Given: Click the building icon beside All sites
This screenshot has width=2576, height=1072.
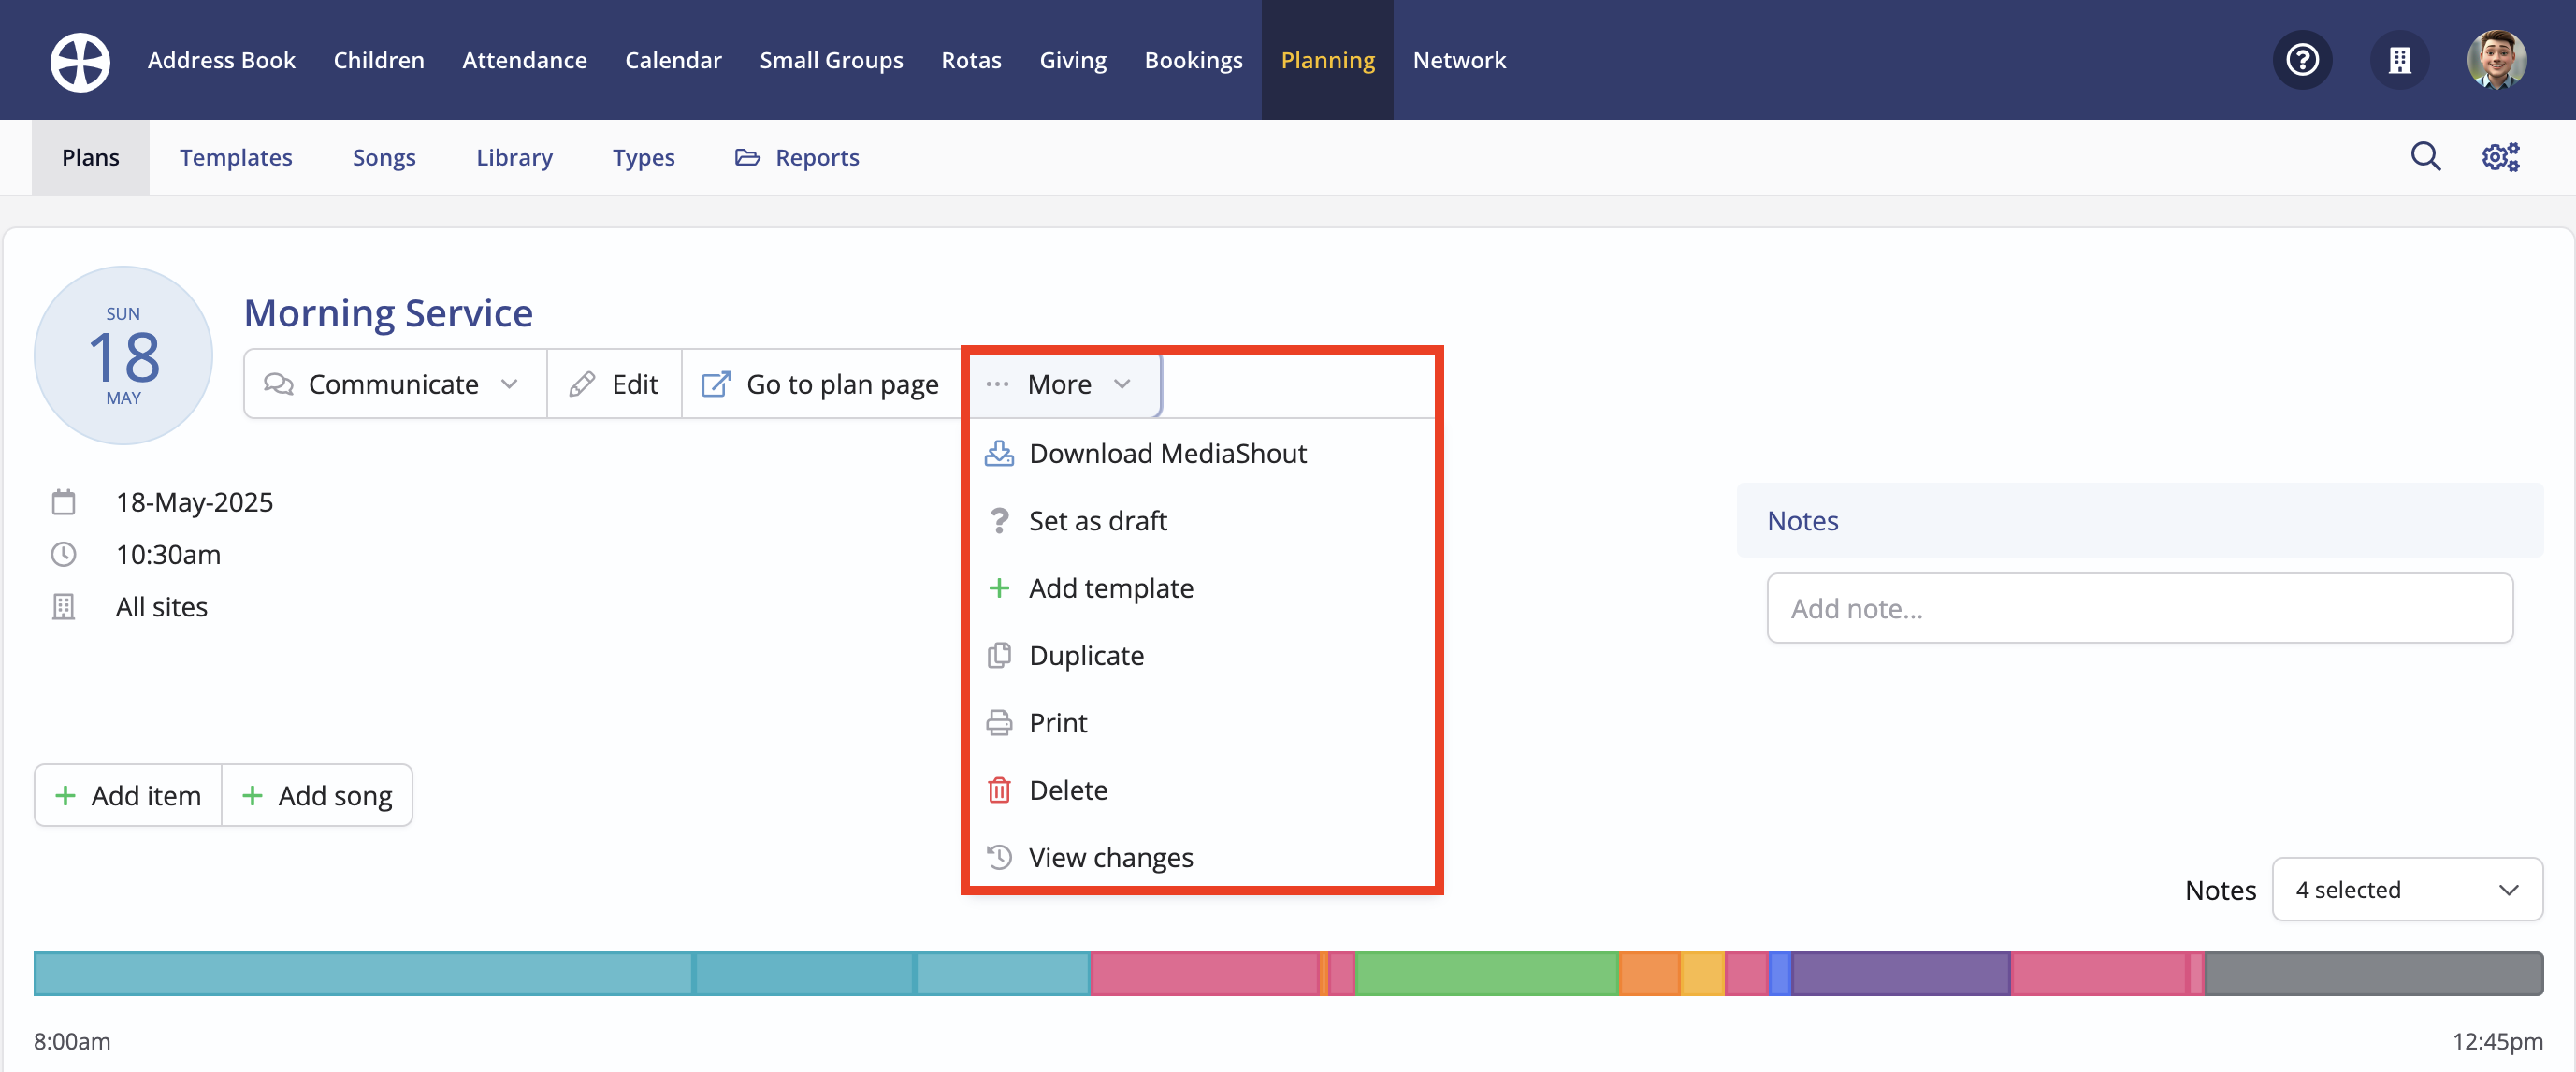Looking at the screenshot, I should (63, 607).
